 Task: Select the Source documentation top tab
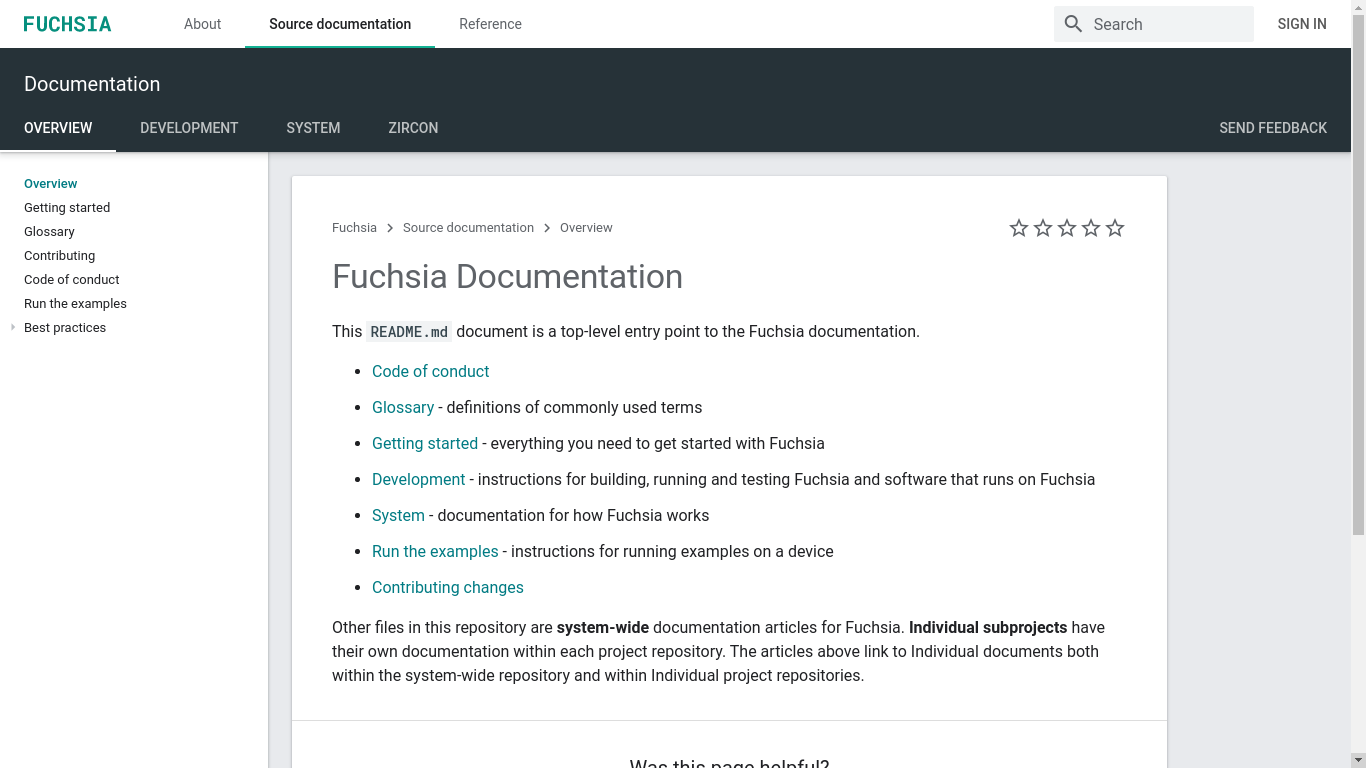click(340, 24)
